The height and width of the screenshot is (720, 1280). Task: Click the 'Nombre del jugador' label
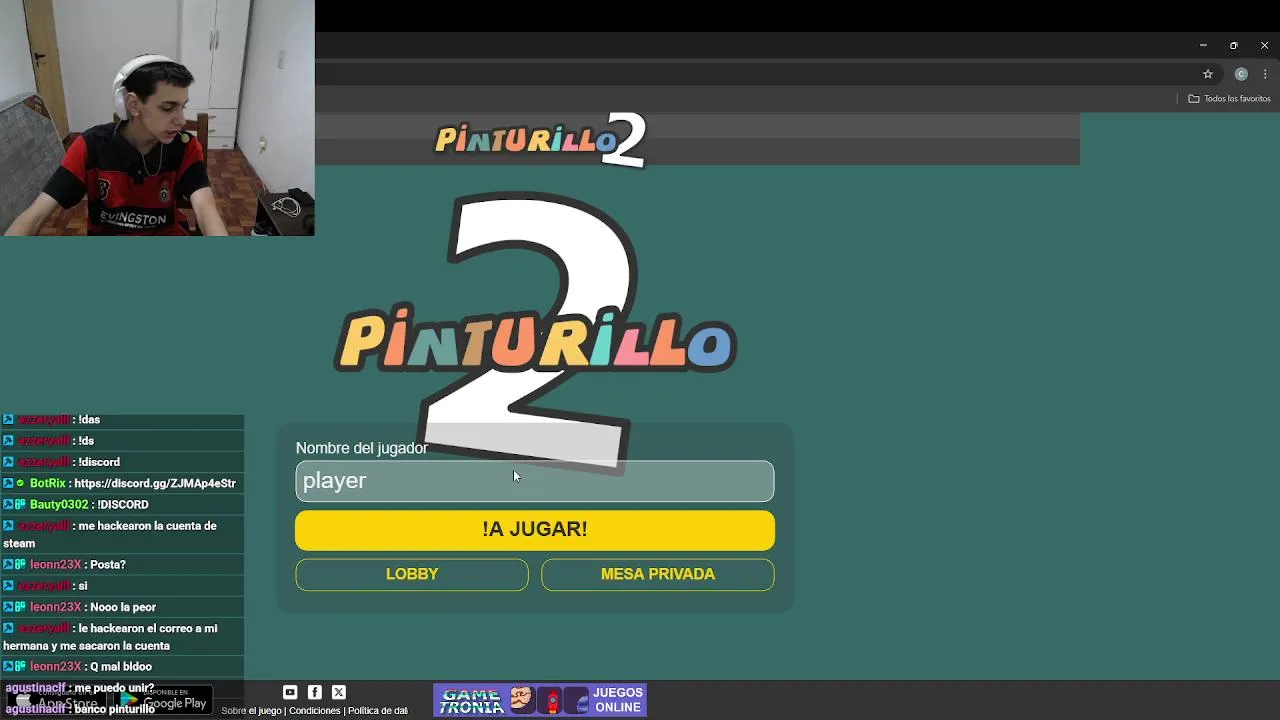point(361,448)
